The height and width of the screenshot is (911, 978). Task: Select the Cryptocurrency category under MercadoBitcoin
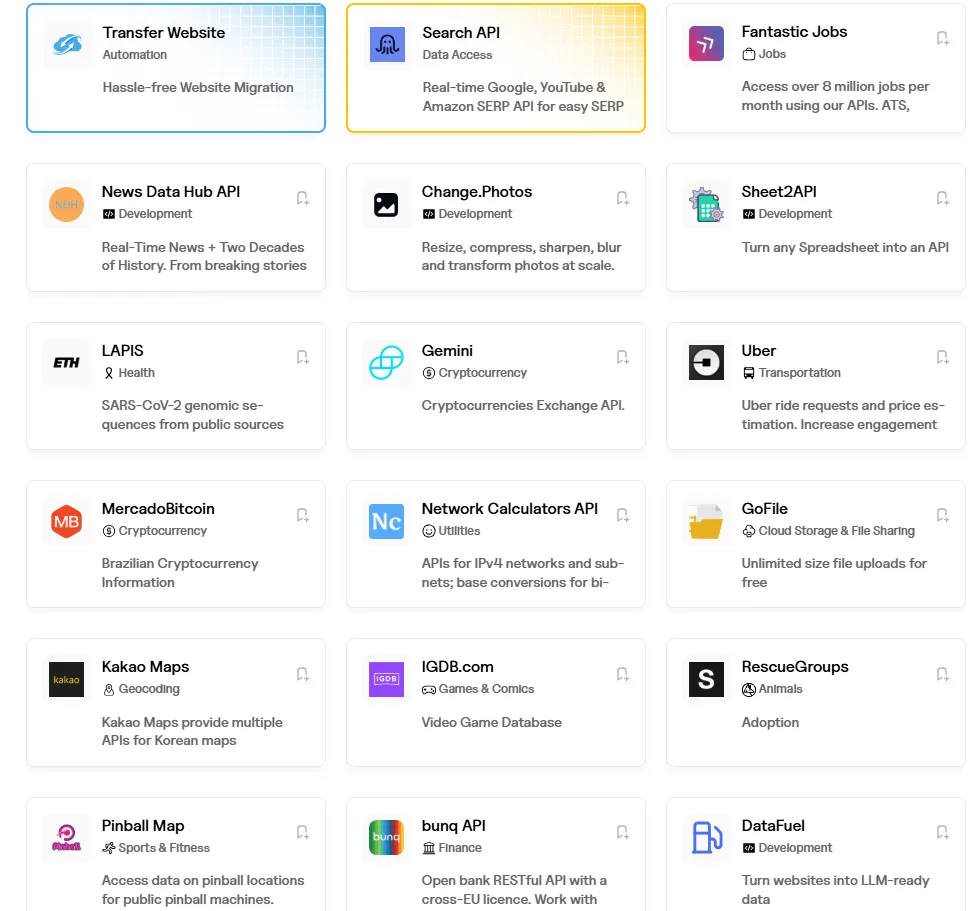point(155,531)
